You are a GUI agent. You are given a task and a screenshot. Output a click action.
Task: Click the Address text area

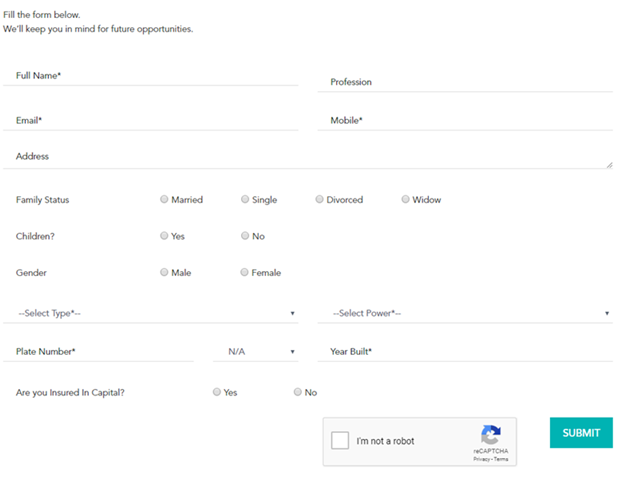[x=308, y=157]
